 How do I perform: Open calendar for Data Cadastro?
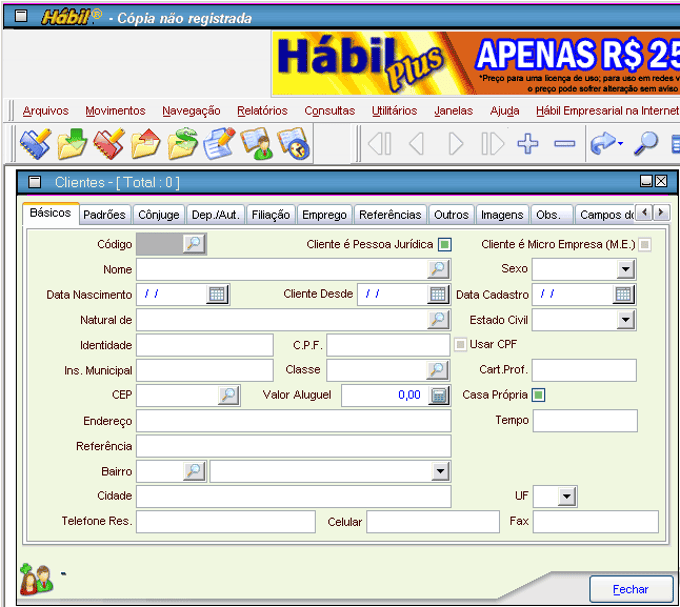(x=624, y=294)
